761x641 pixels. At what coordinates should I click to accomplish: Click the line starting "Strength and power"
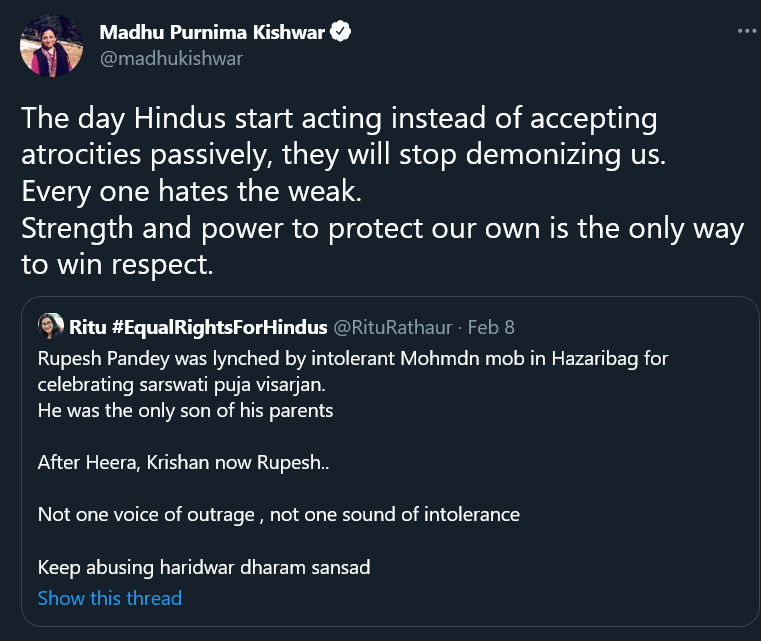[x=382, y=229]
